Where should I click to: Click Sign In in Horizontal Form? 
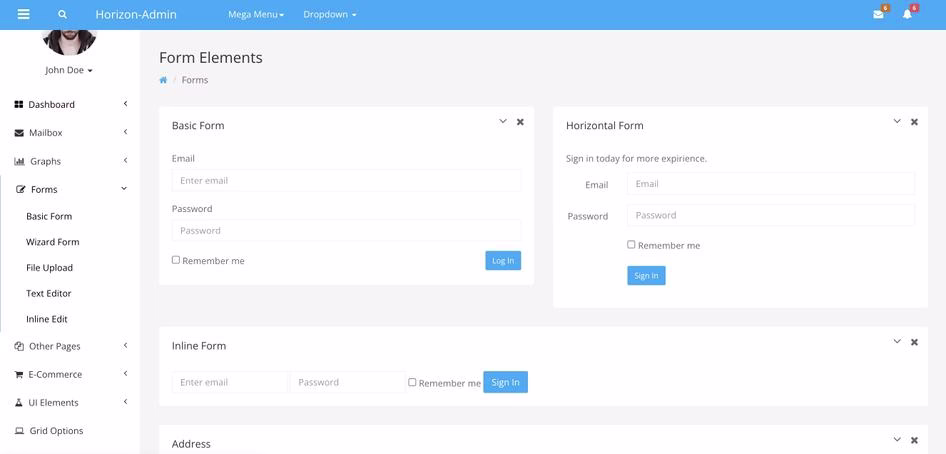[x=646, y=276]
